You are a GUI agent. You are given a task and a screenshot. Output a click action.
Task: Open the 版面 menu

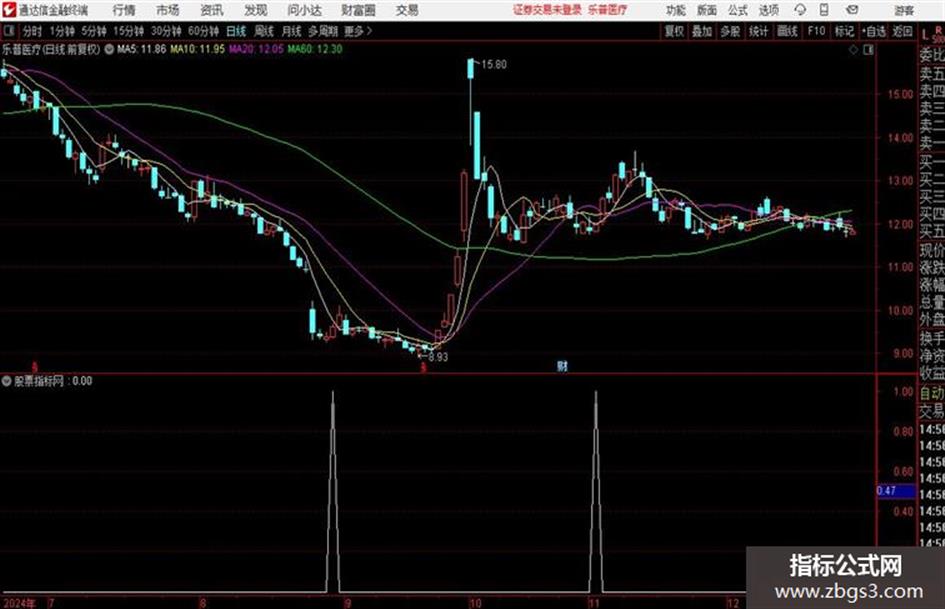point(707,10)
